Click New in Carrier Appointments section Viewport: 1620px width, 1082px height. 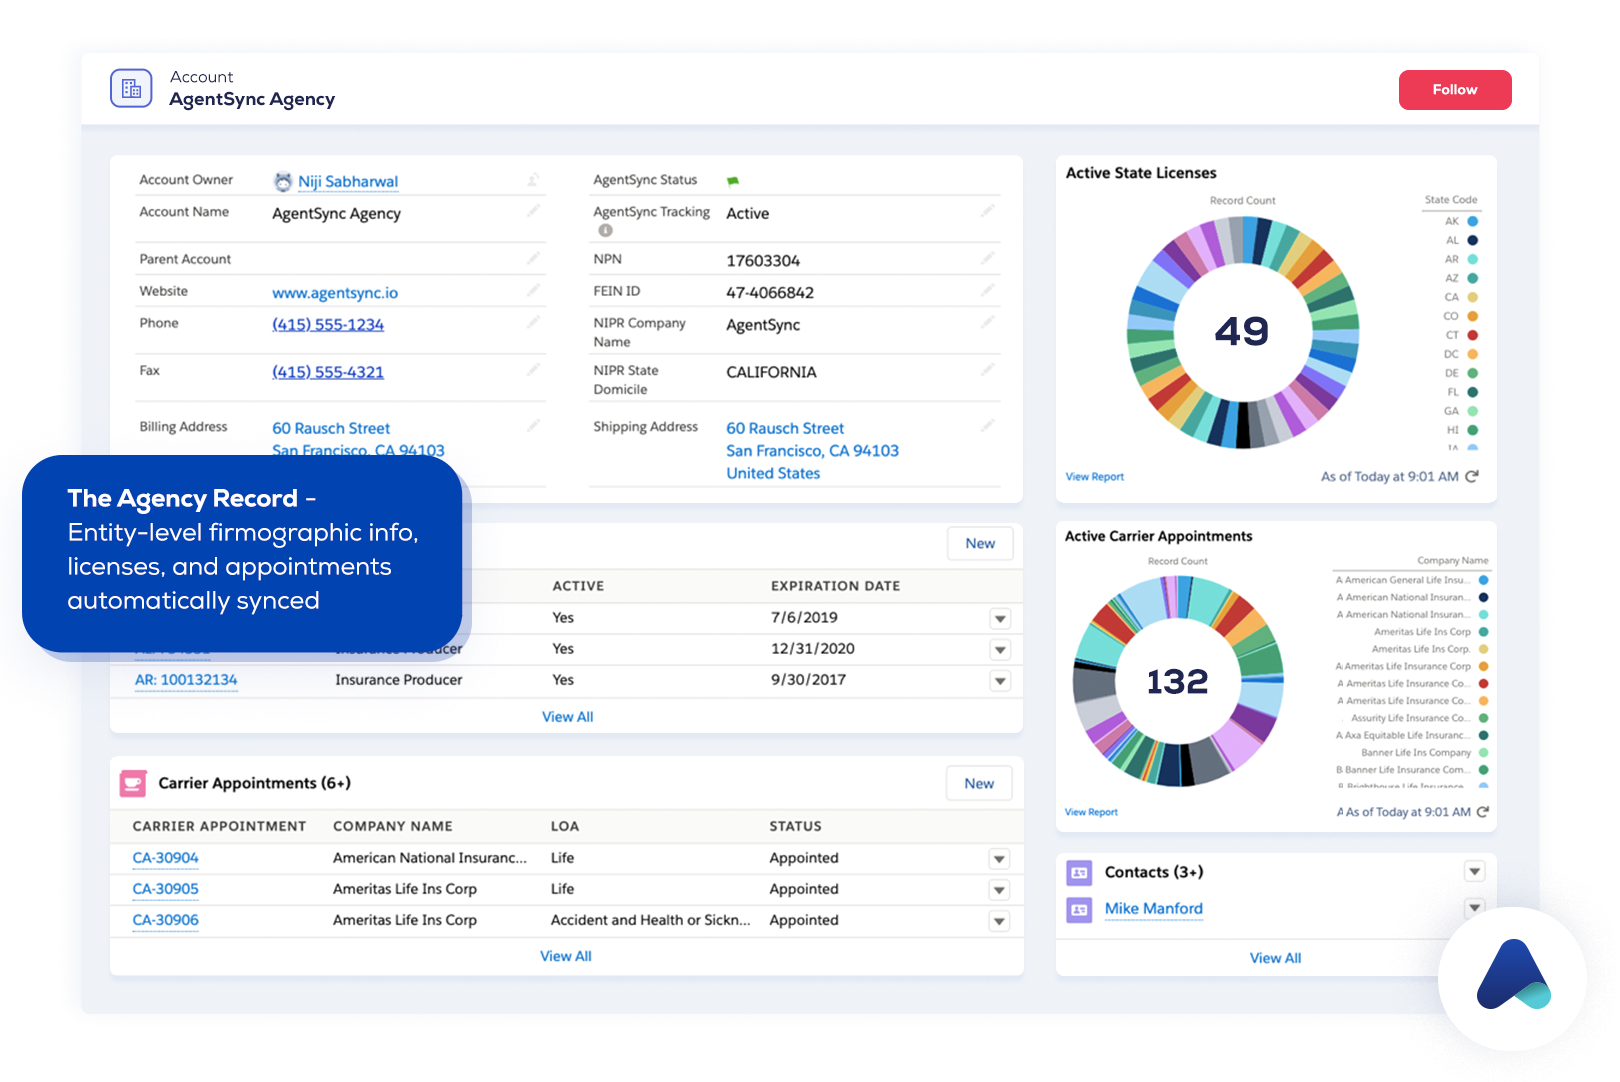coord(978,784)
